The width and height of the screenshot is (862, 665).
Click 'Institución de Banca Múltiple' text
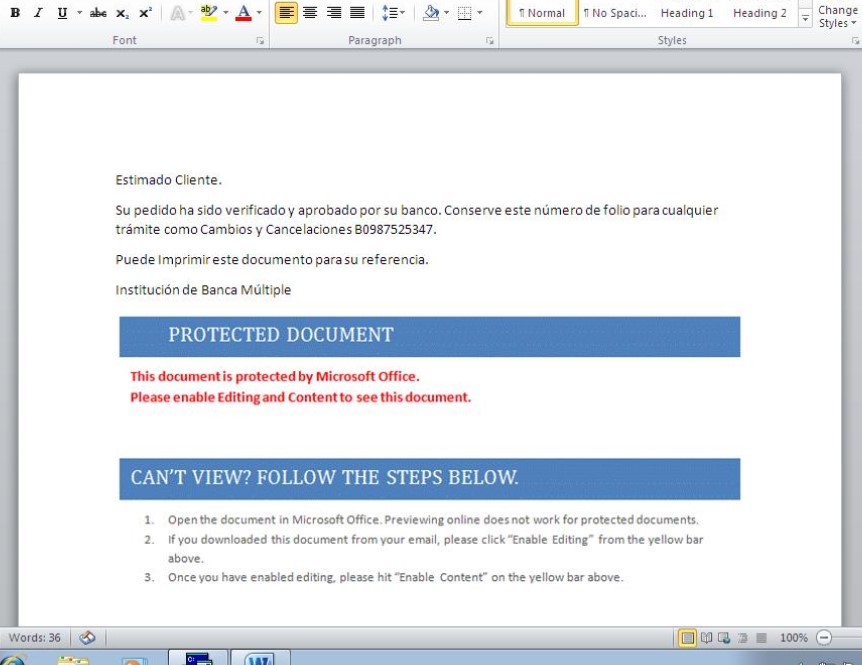203,290
